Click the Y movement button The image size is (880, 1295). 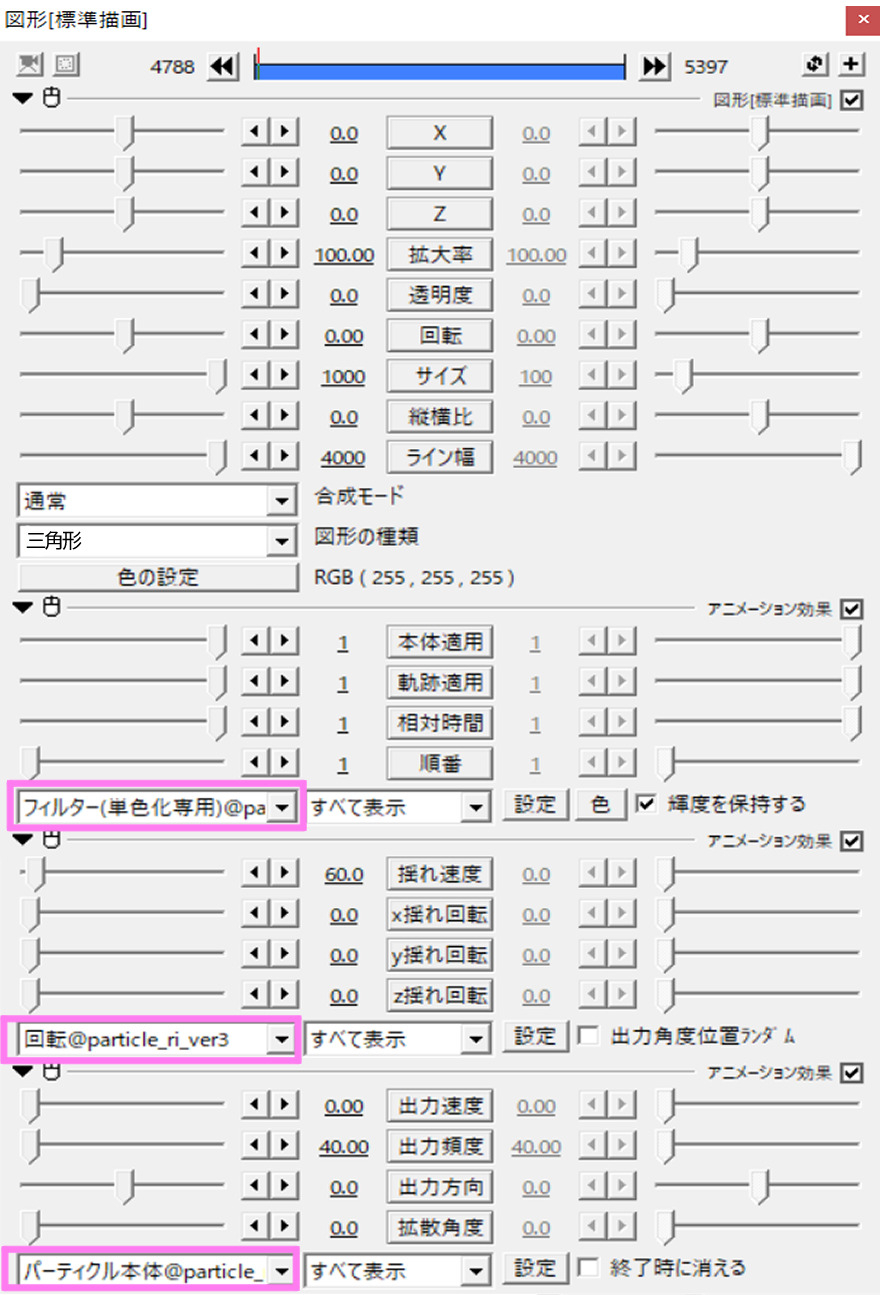[439, 173]
